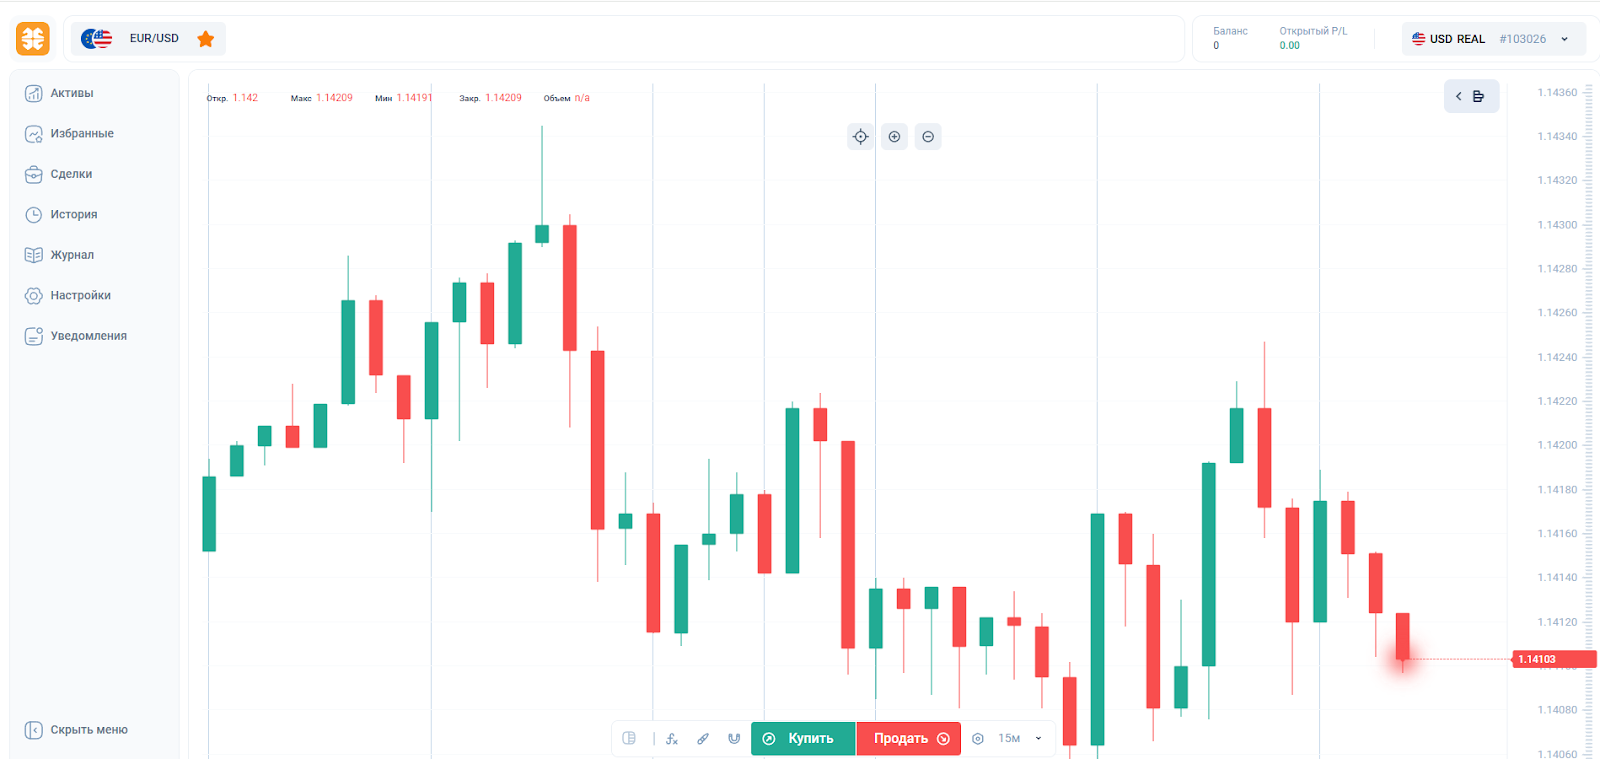
Task: Click the crosshair chart centering icon
Action: 861,137
